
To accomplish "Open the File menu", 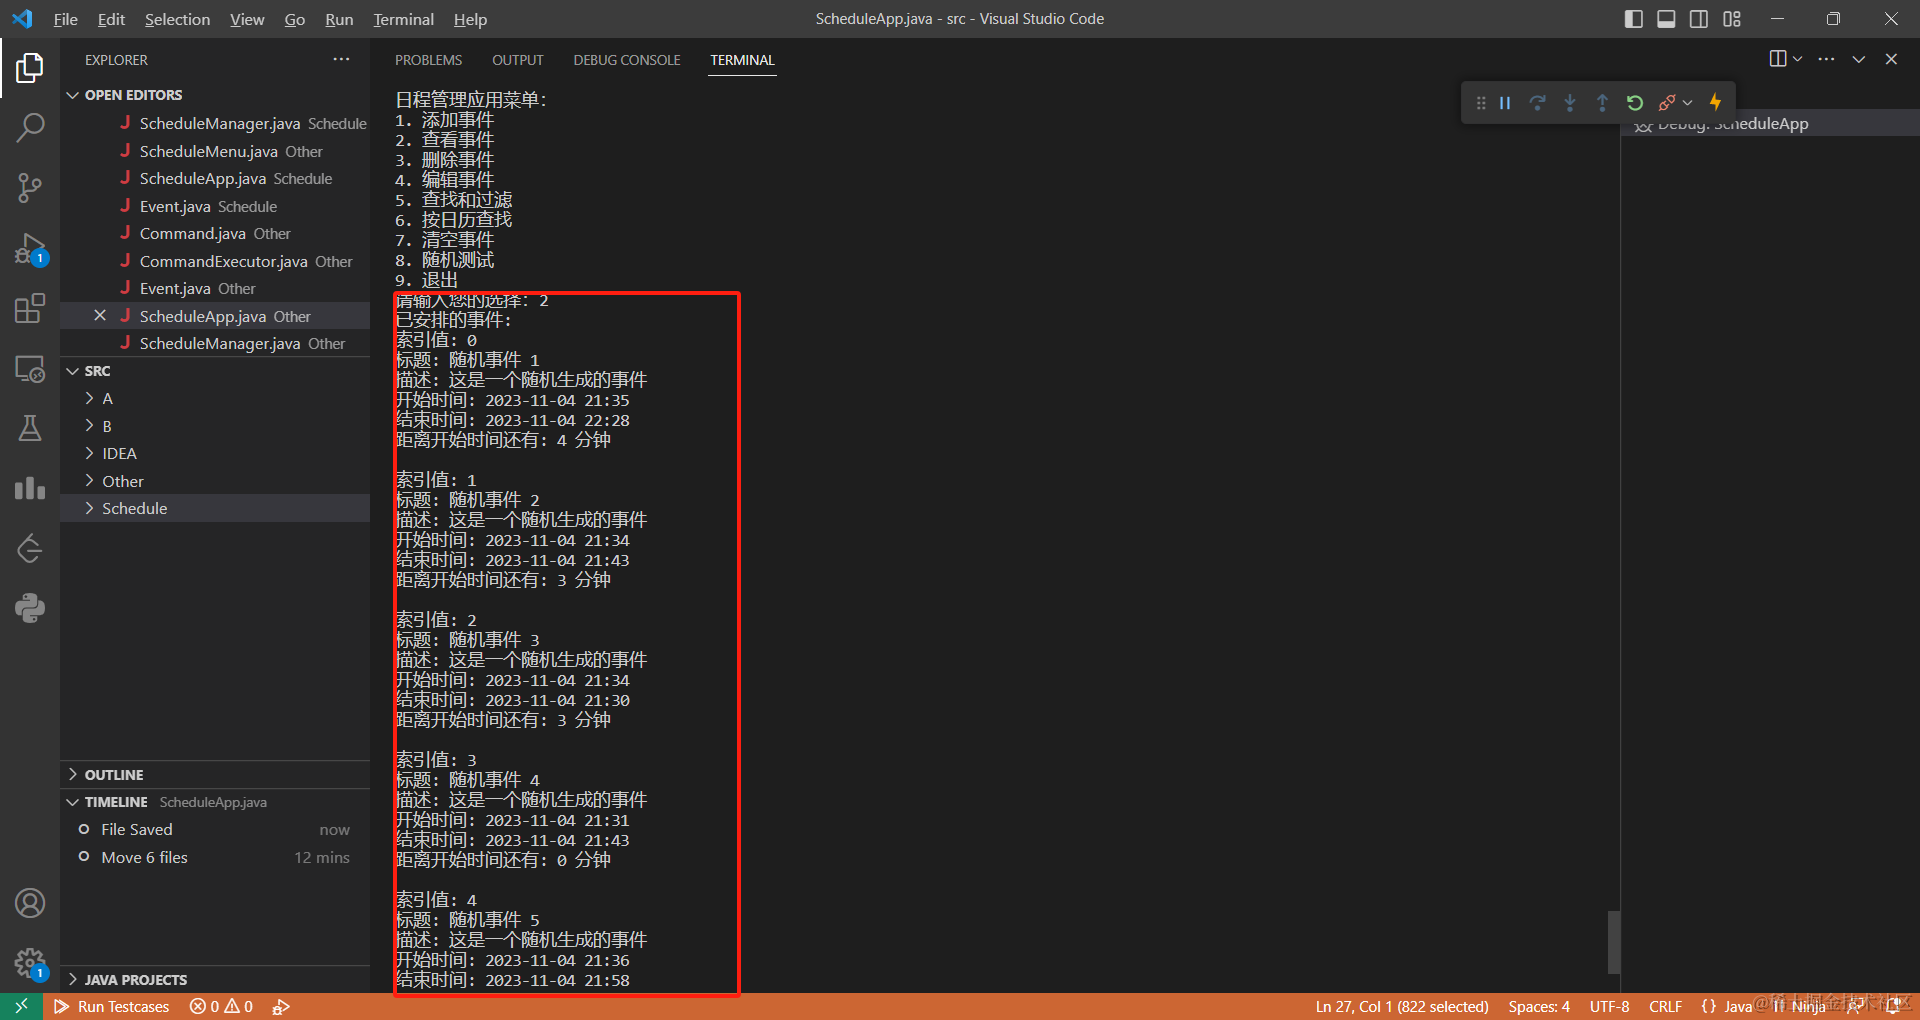I will pos(66,19).
